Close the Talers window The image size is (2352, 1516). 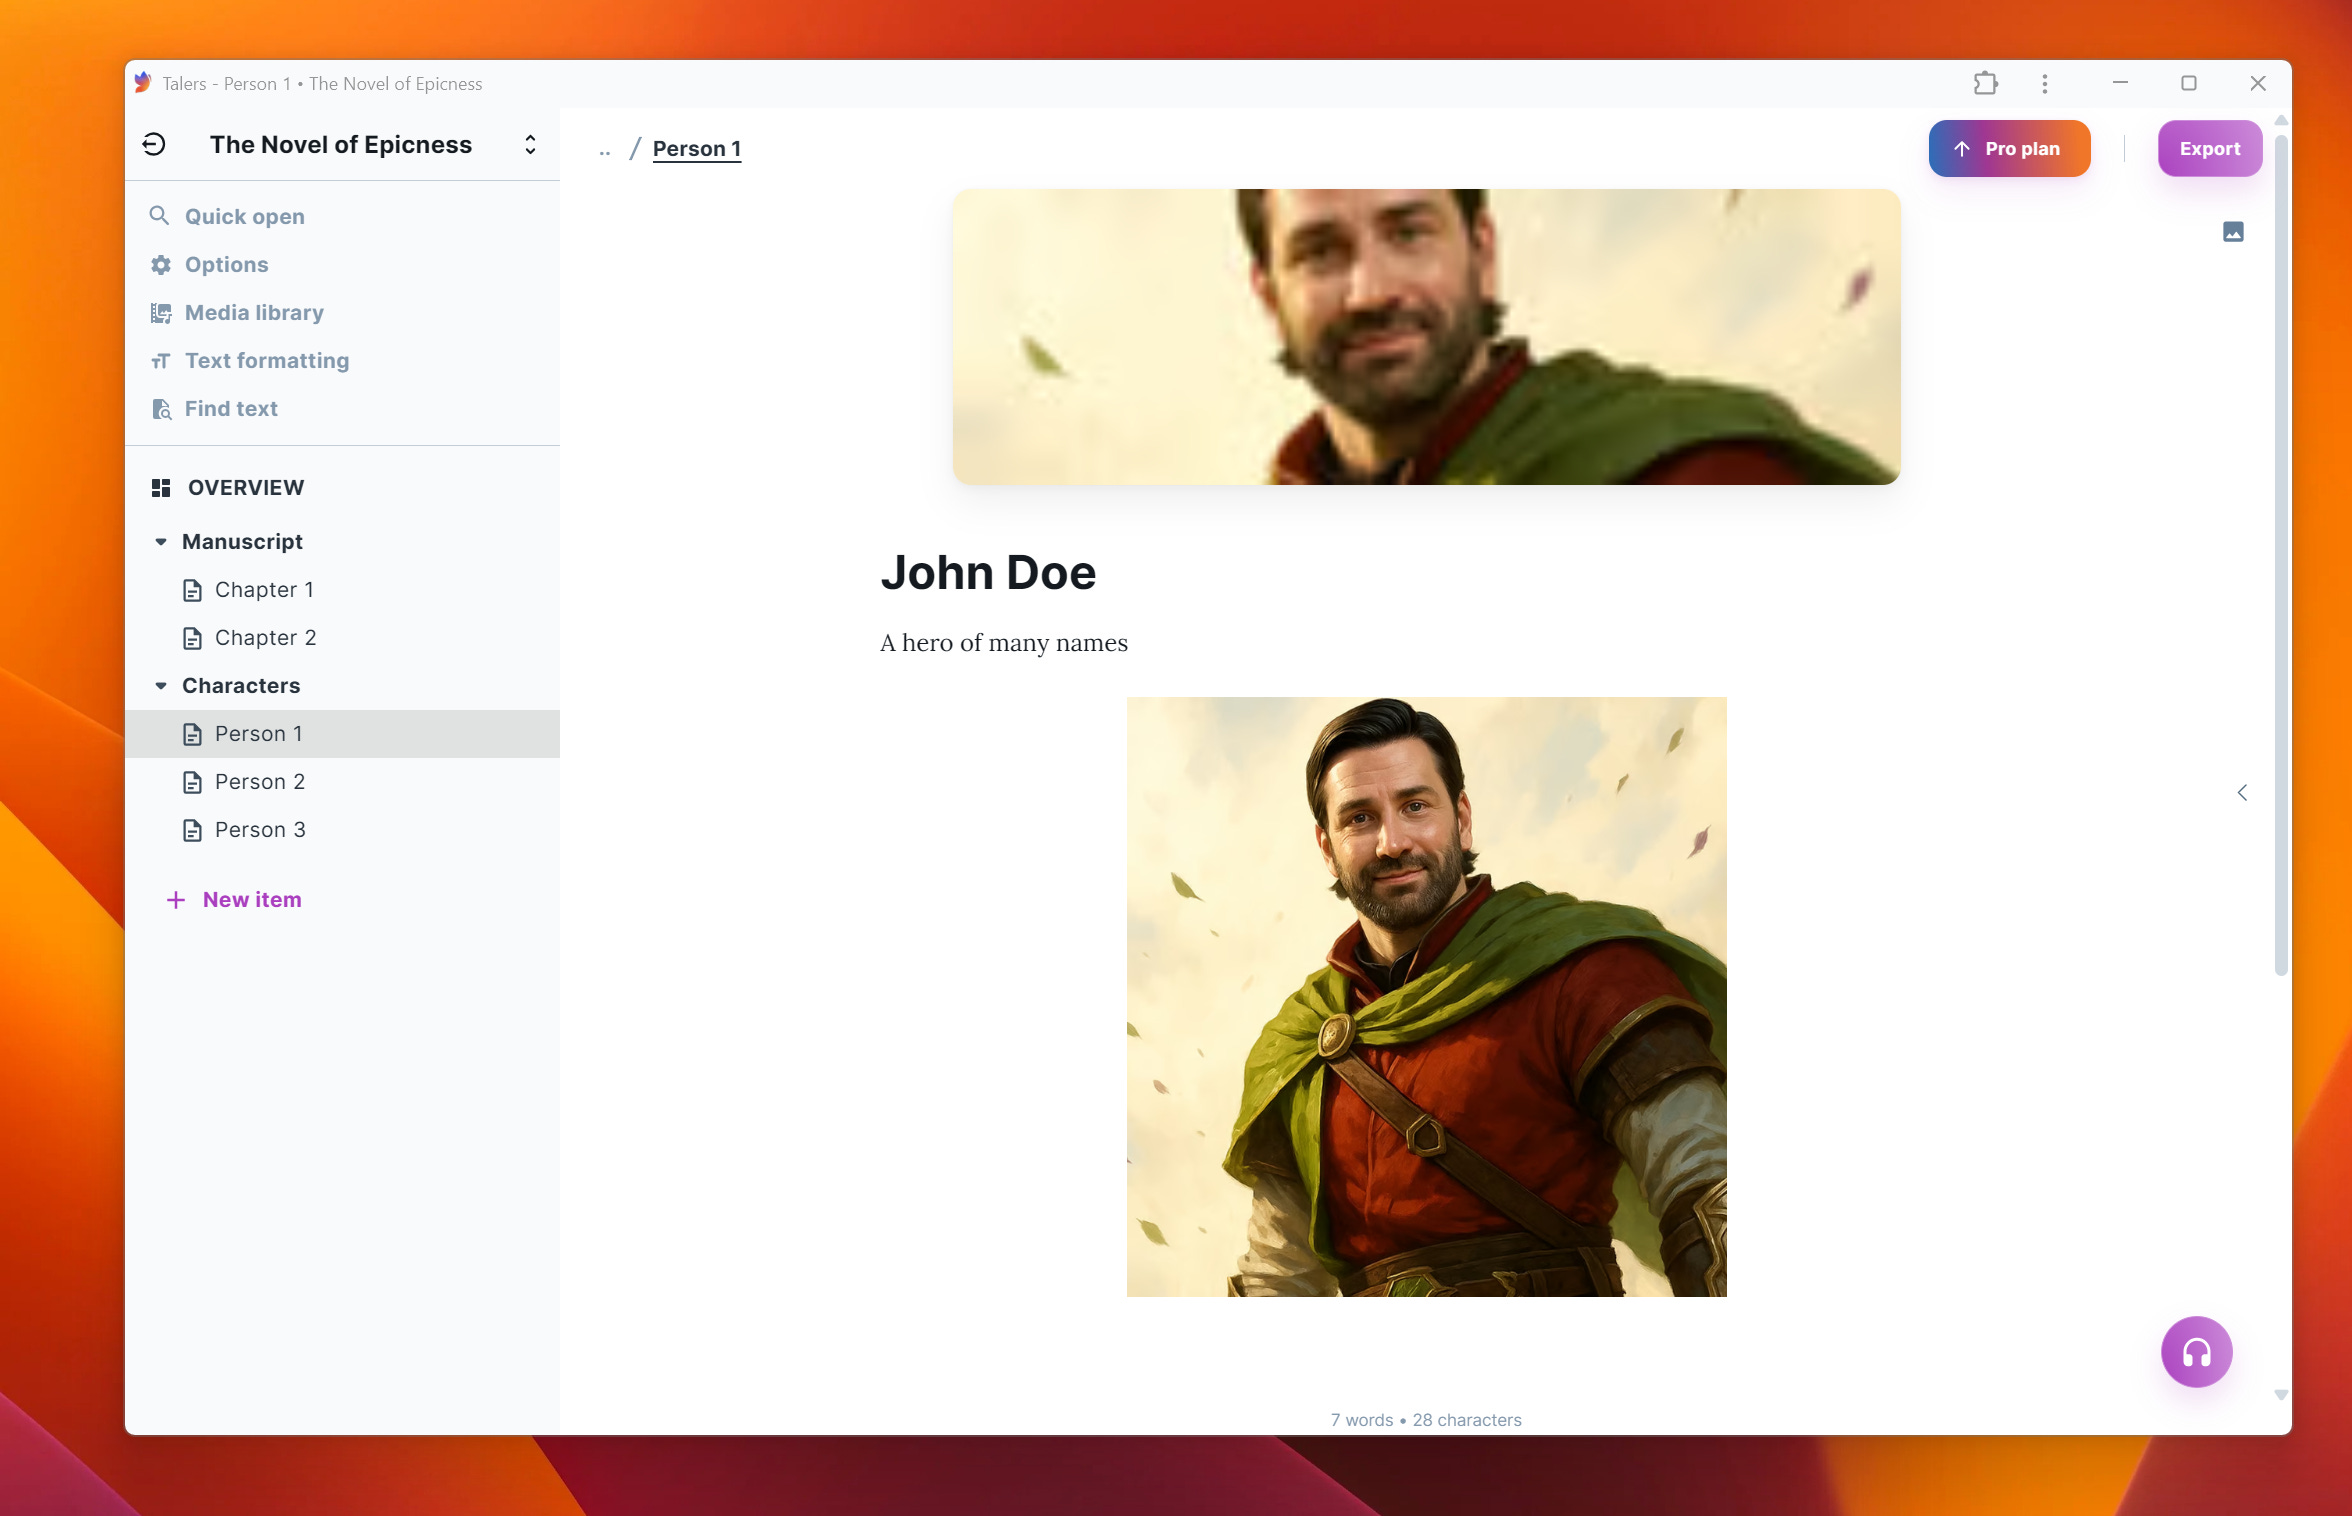coord(2258,83)
